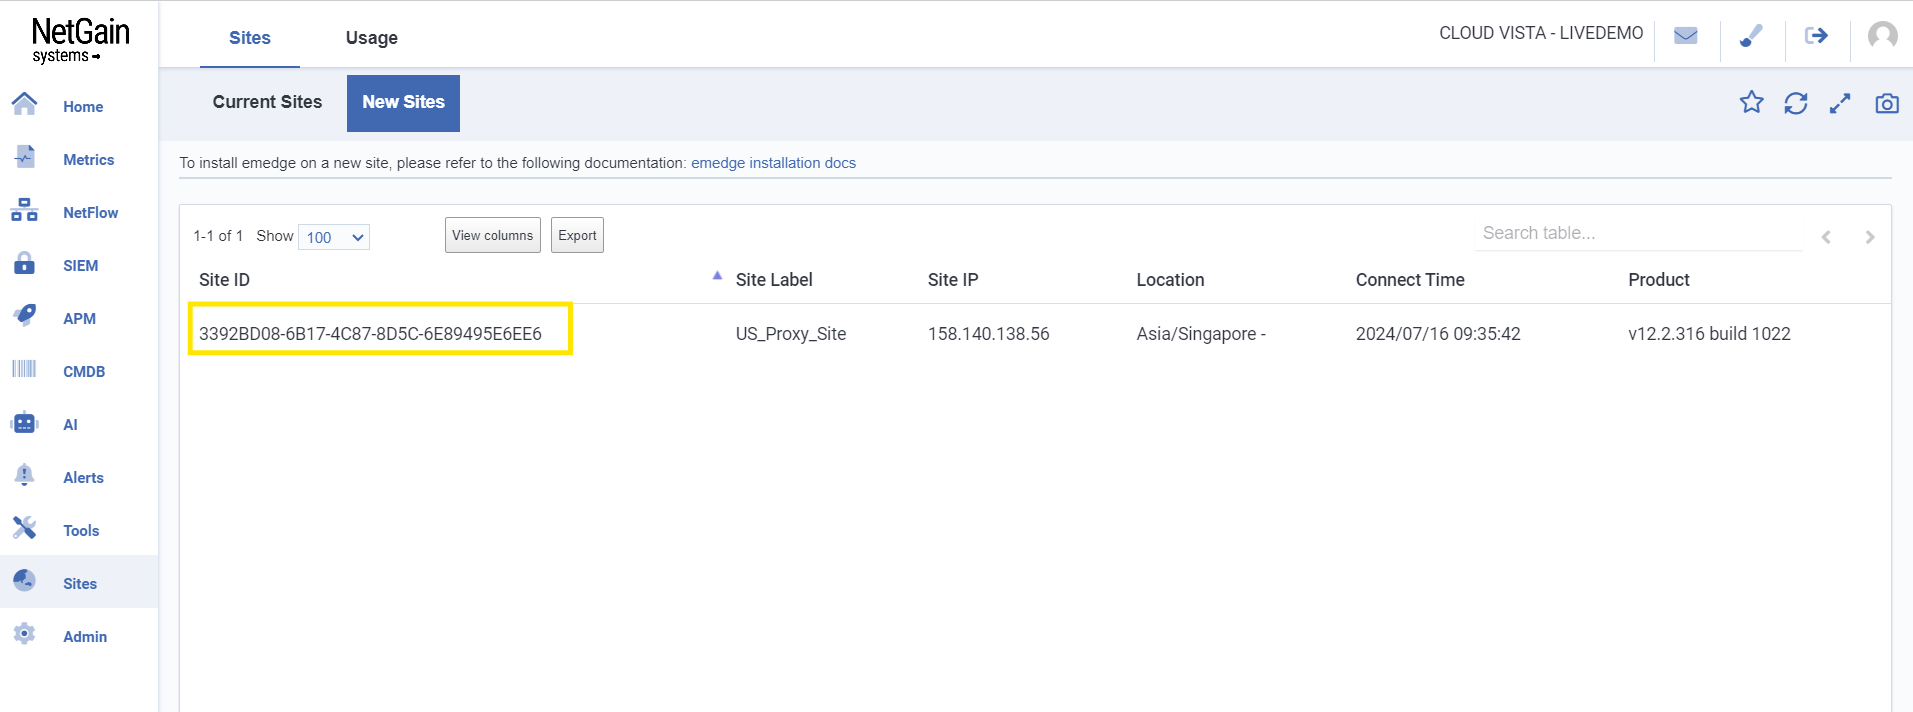Sort by Site Label column header
The image size is (1913, 712).
[x=774, y=280]
